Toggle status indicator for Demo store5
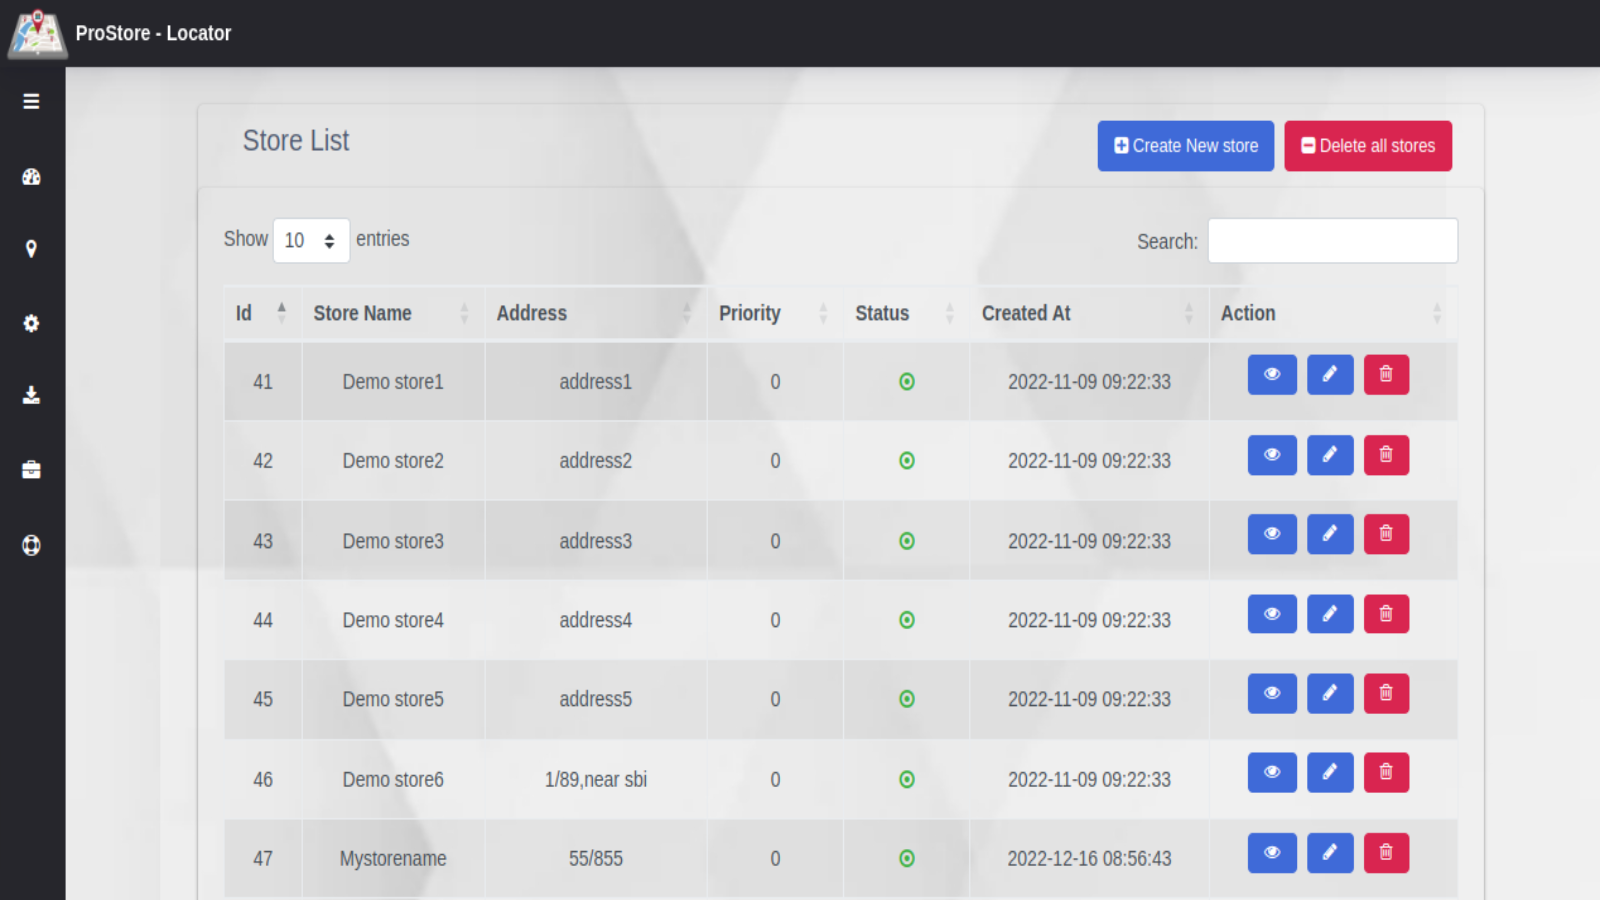Viewport: 1600px width, 900px height. coord(907,699)
